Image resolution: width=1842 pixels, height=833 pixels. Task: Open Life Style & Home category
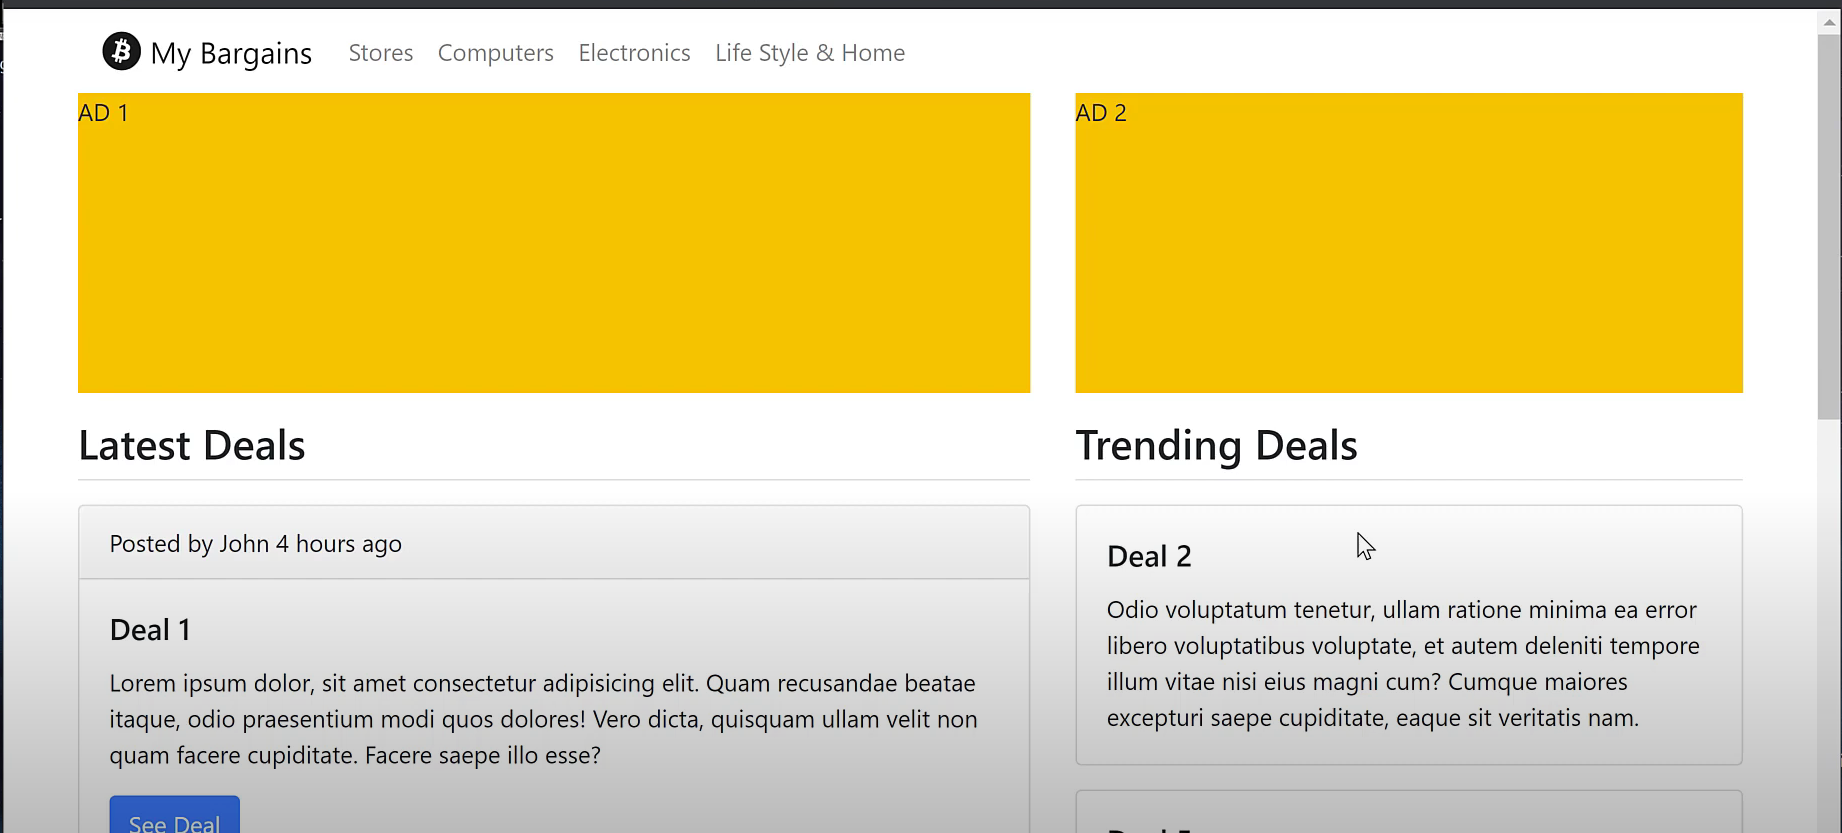[x=810, y=53]
